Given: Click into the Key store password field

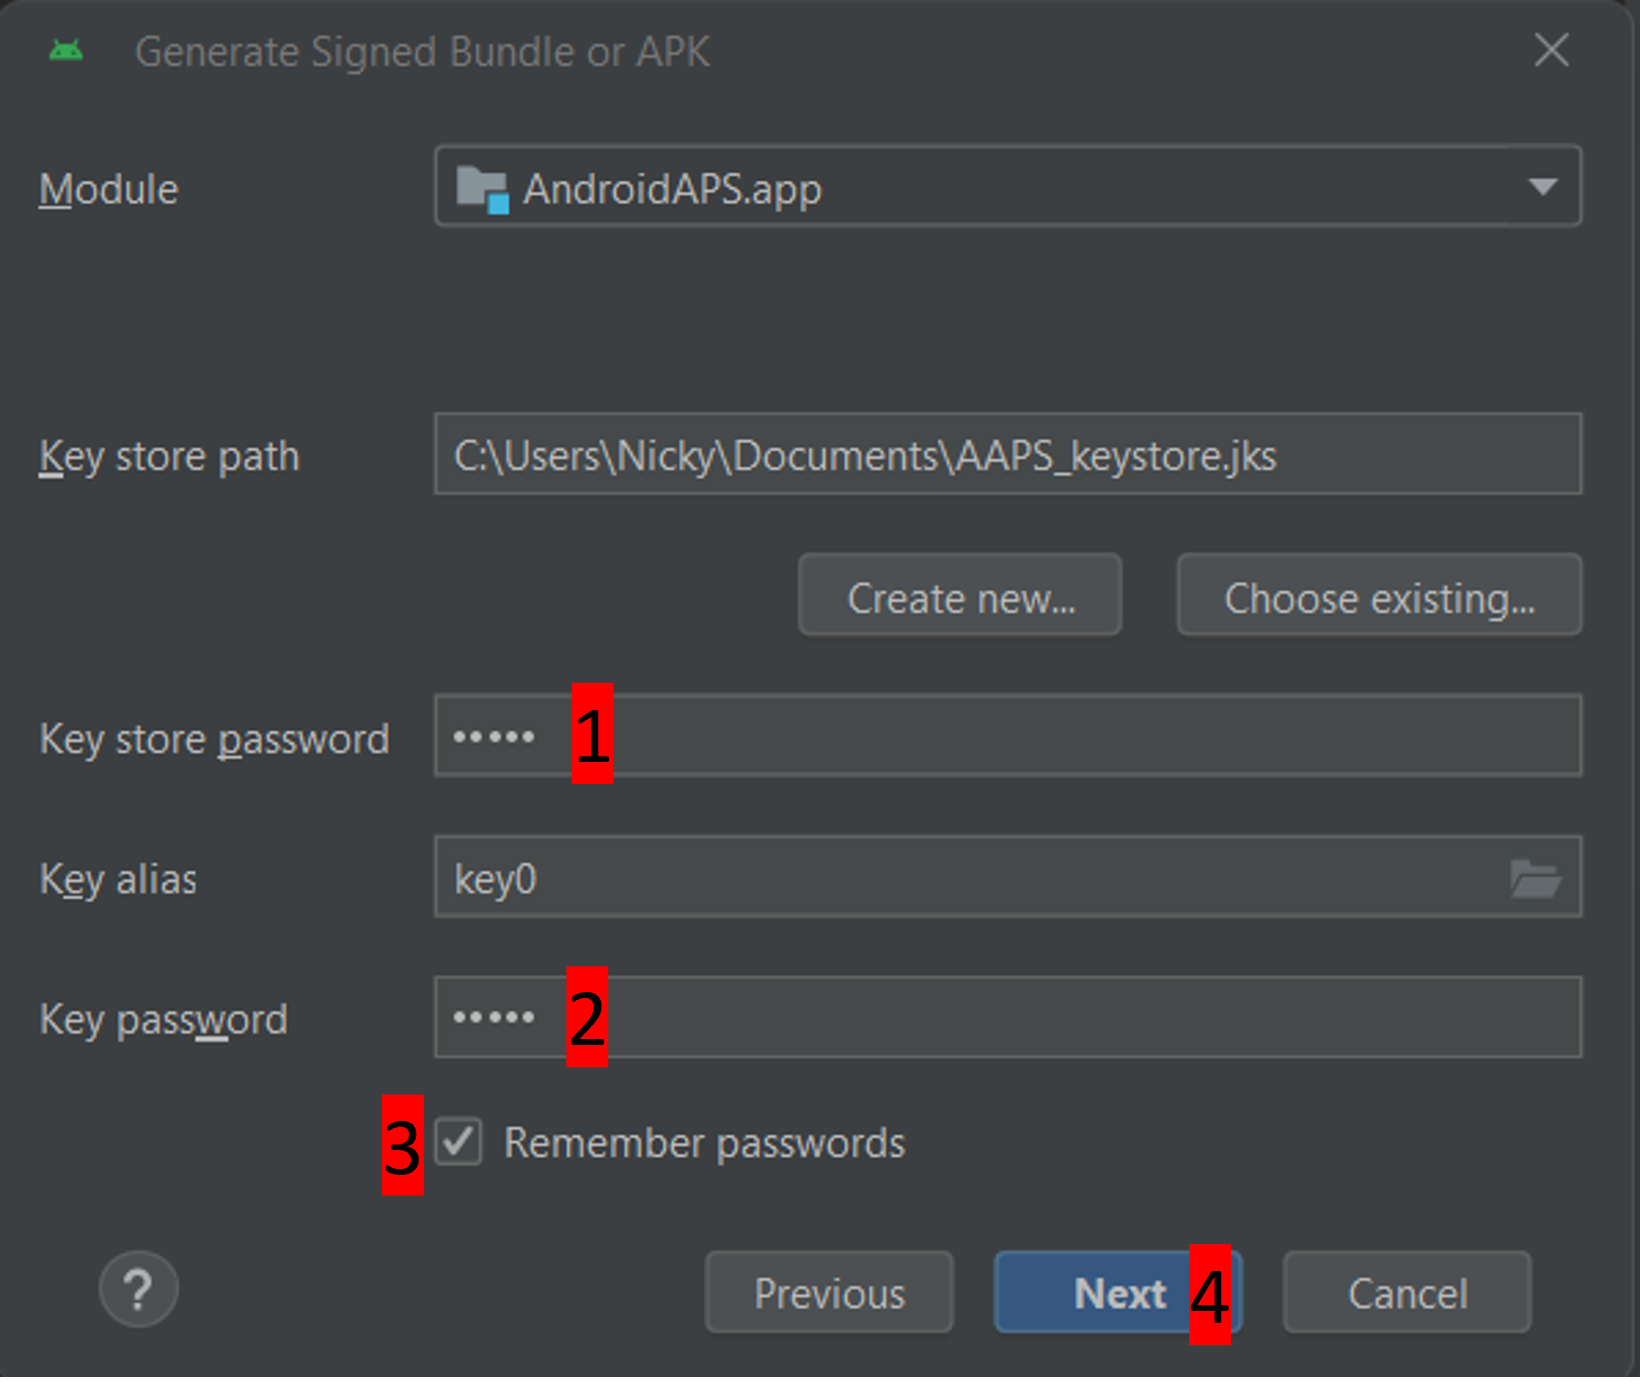Looking at the screenshot, I should 1008,736.
